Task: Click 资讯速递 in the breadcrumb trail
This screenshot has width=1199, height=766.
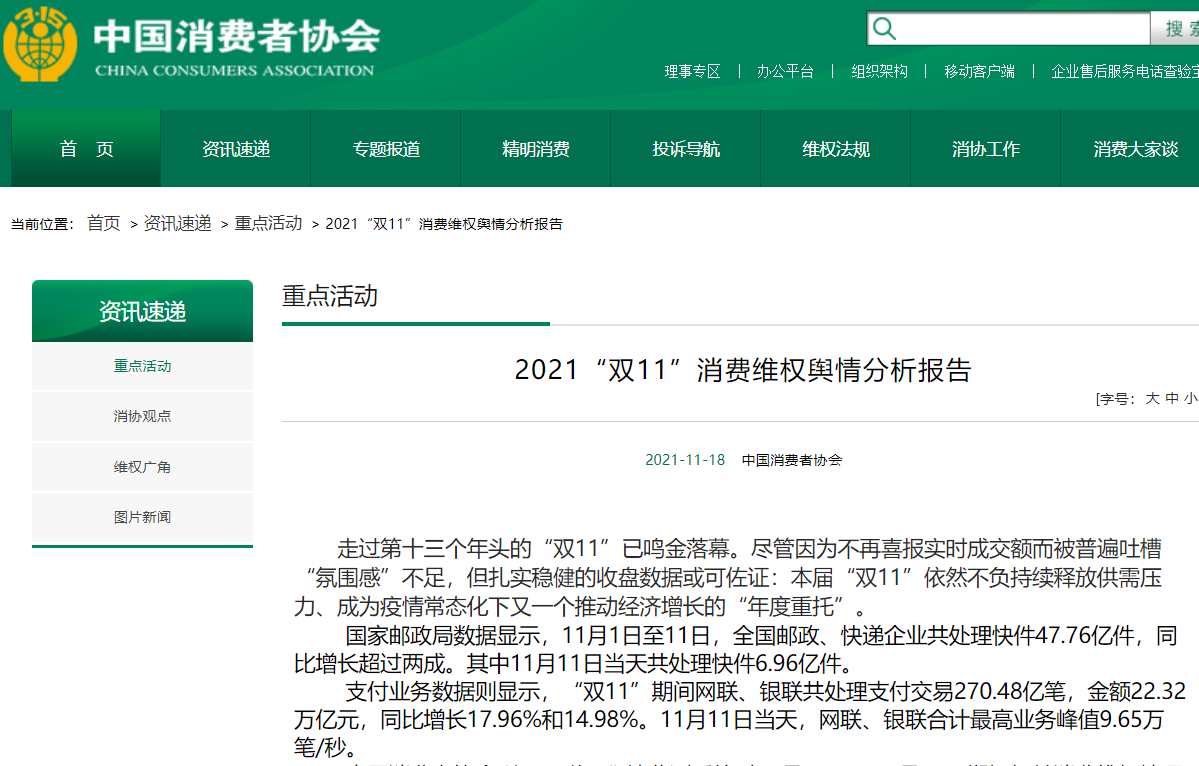Action: 177,223
